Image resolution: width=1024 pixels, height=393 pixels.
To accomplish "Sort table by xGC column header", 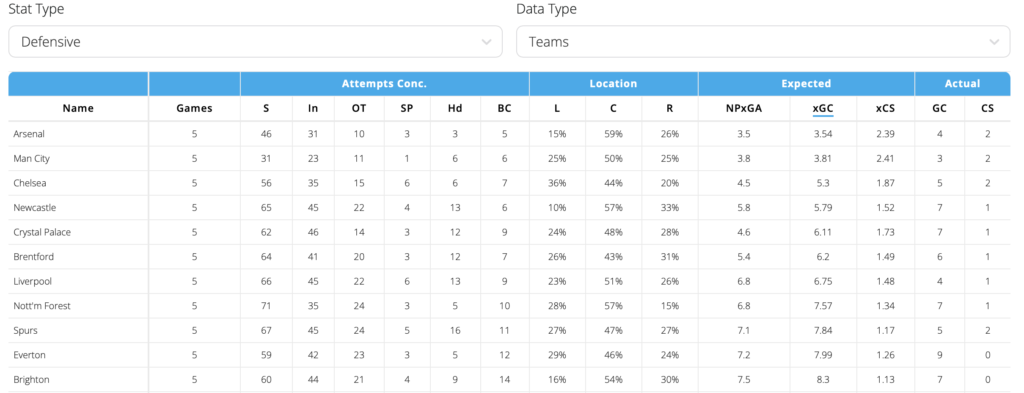I will [x=823, y=109].
